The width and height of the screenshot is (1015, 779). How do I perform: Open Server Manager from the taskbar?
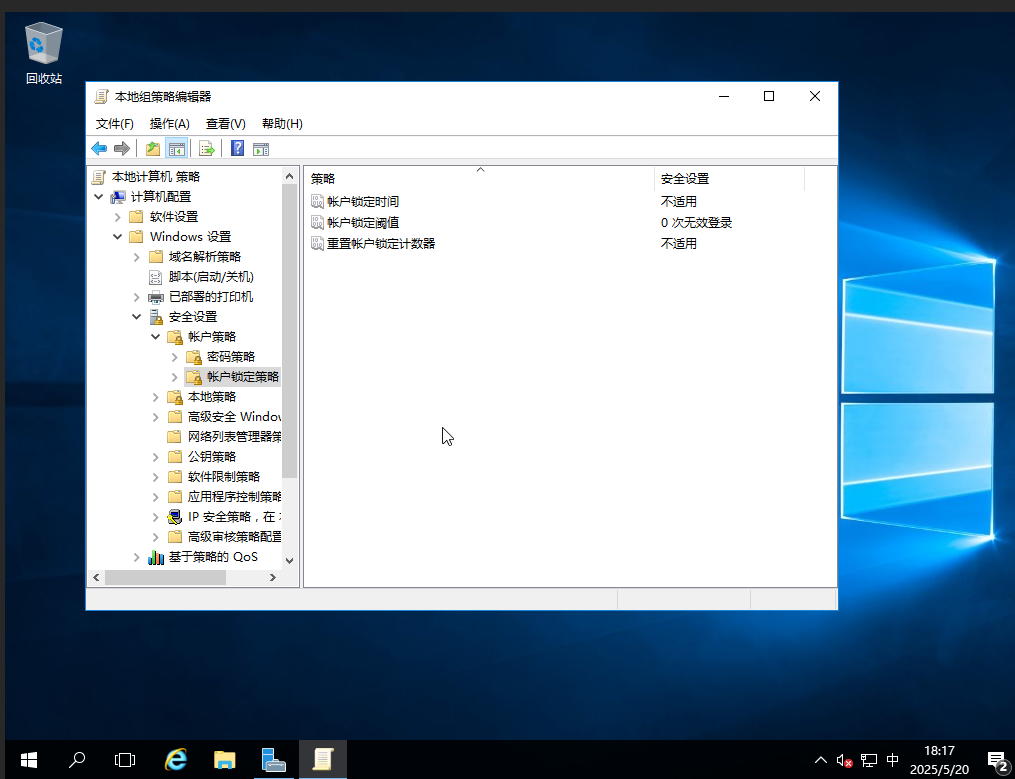pos(274,760)
